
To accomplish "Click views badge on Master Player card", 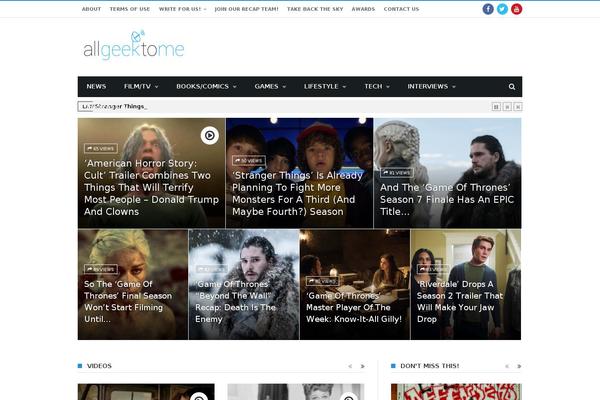I will pos(322,281).
